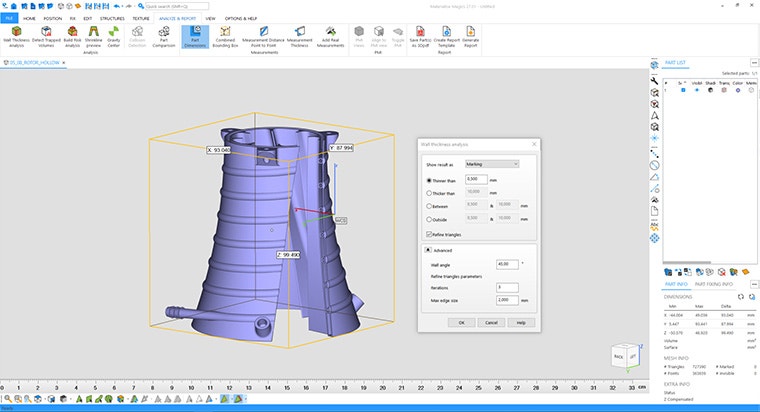Open Wall Thickness Analysis tool in ribbon
Image resolution: width=760 pixels, height=412 pixels.
click(16, 37)
